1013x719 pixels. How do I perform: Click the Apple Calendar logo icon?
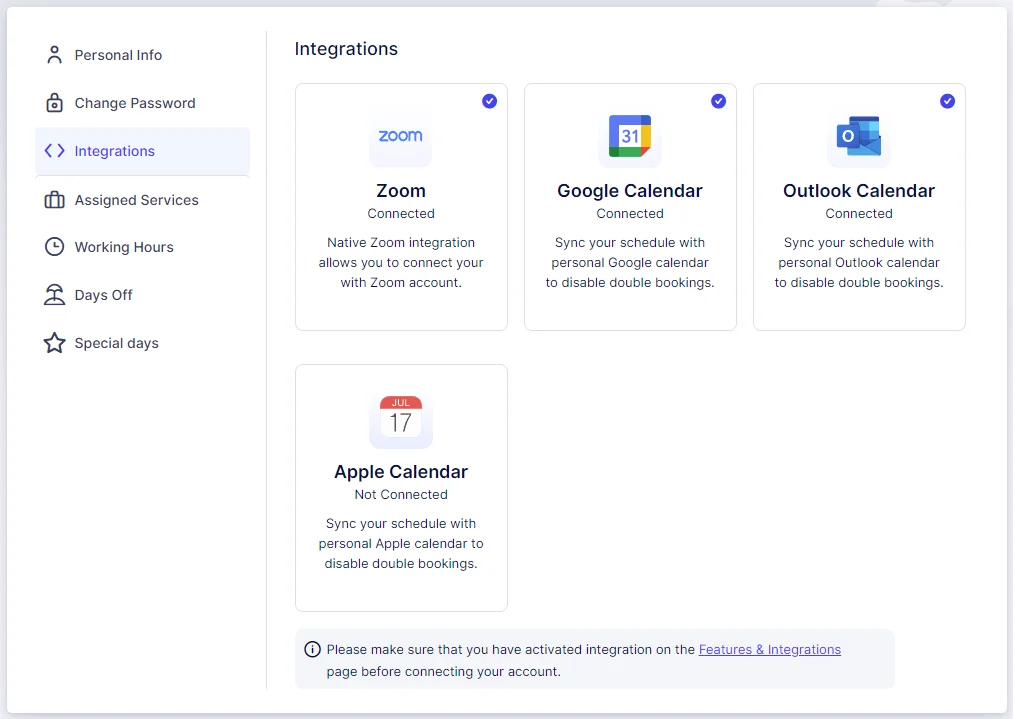coord(400,417)
